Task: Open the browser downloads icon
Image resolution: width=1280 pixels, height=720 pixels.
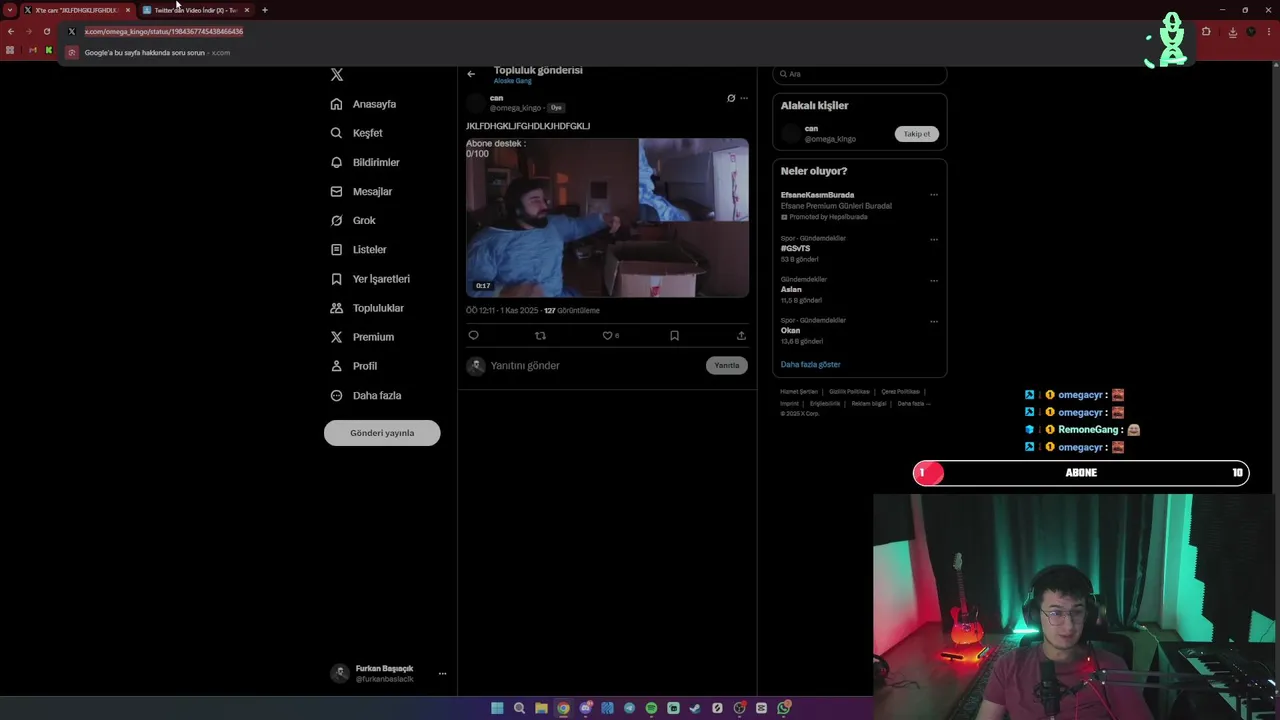Action: [x=1233, y=32]
